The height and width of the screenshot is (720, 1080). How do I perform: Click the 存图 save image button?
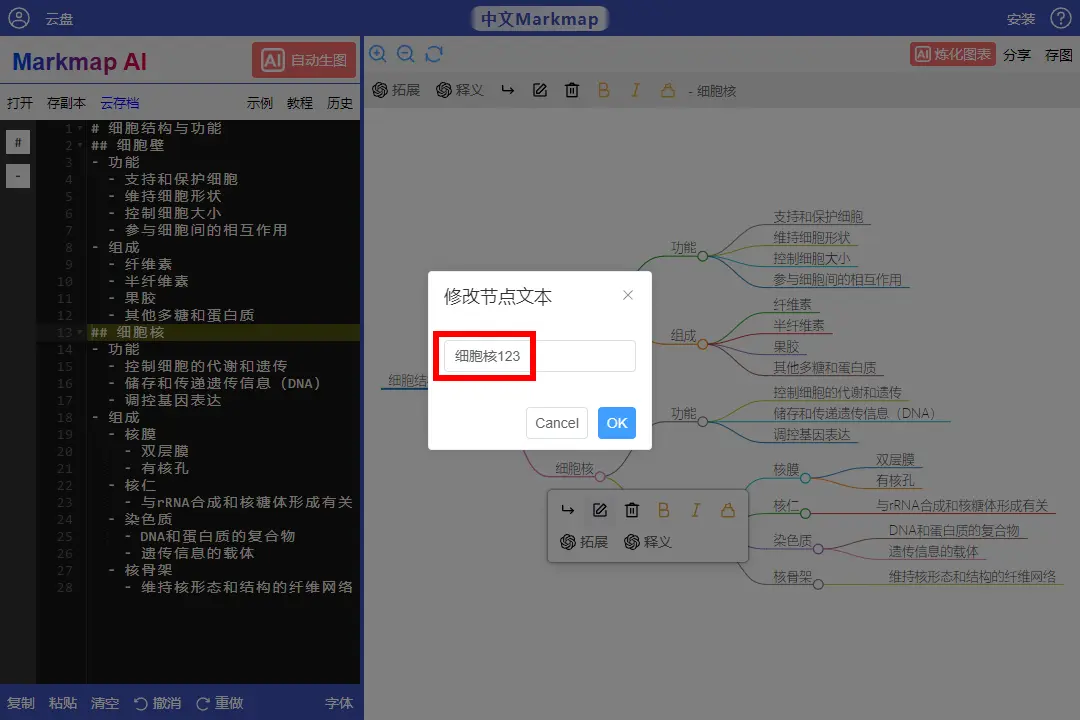[1059, 55]
